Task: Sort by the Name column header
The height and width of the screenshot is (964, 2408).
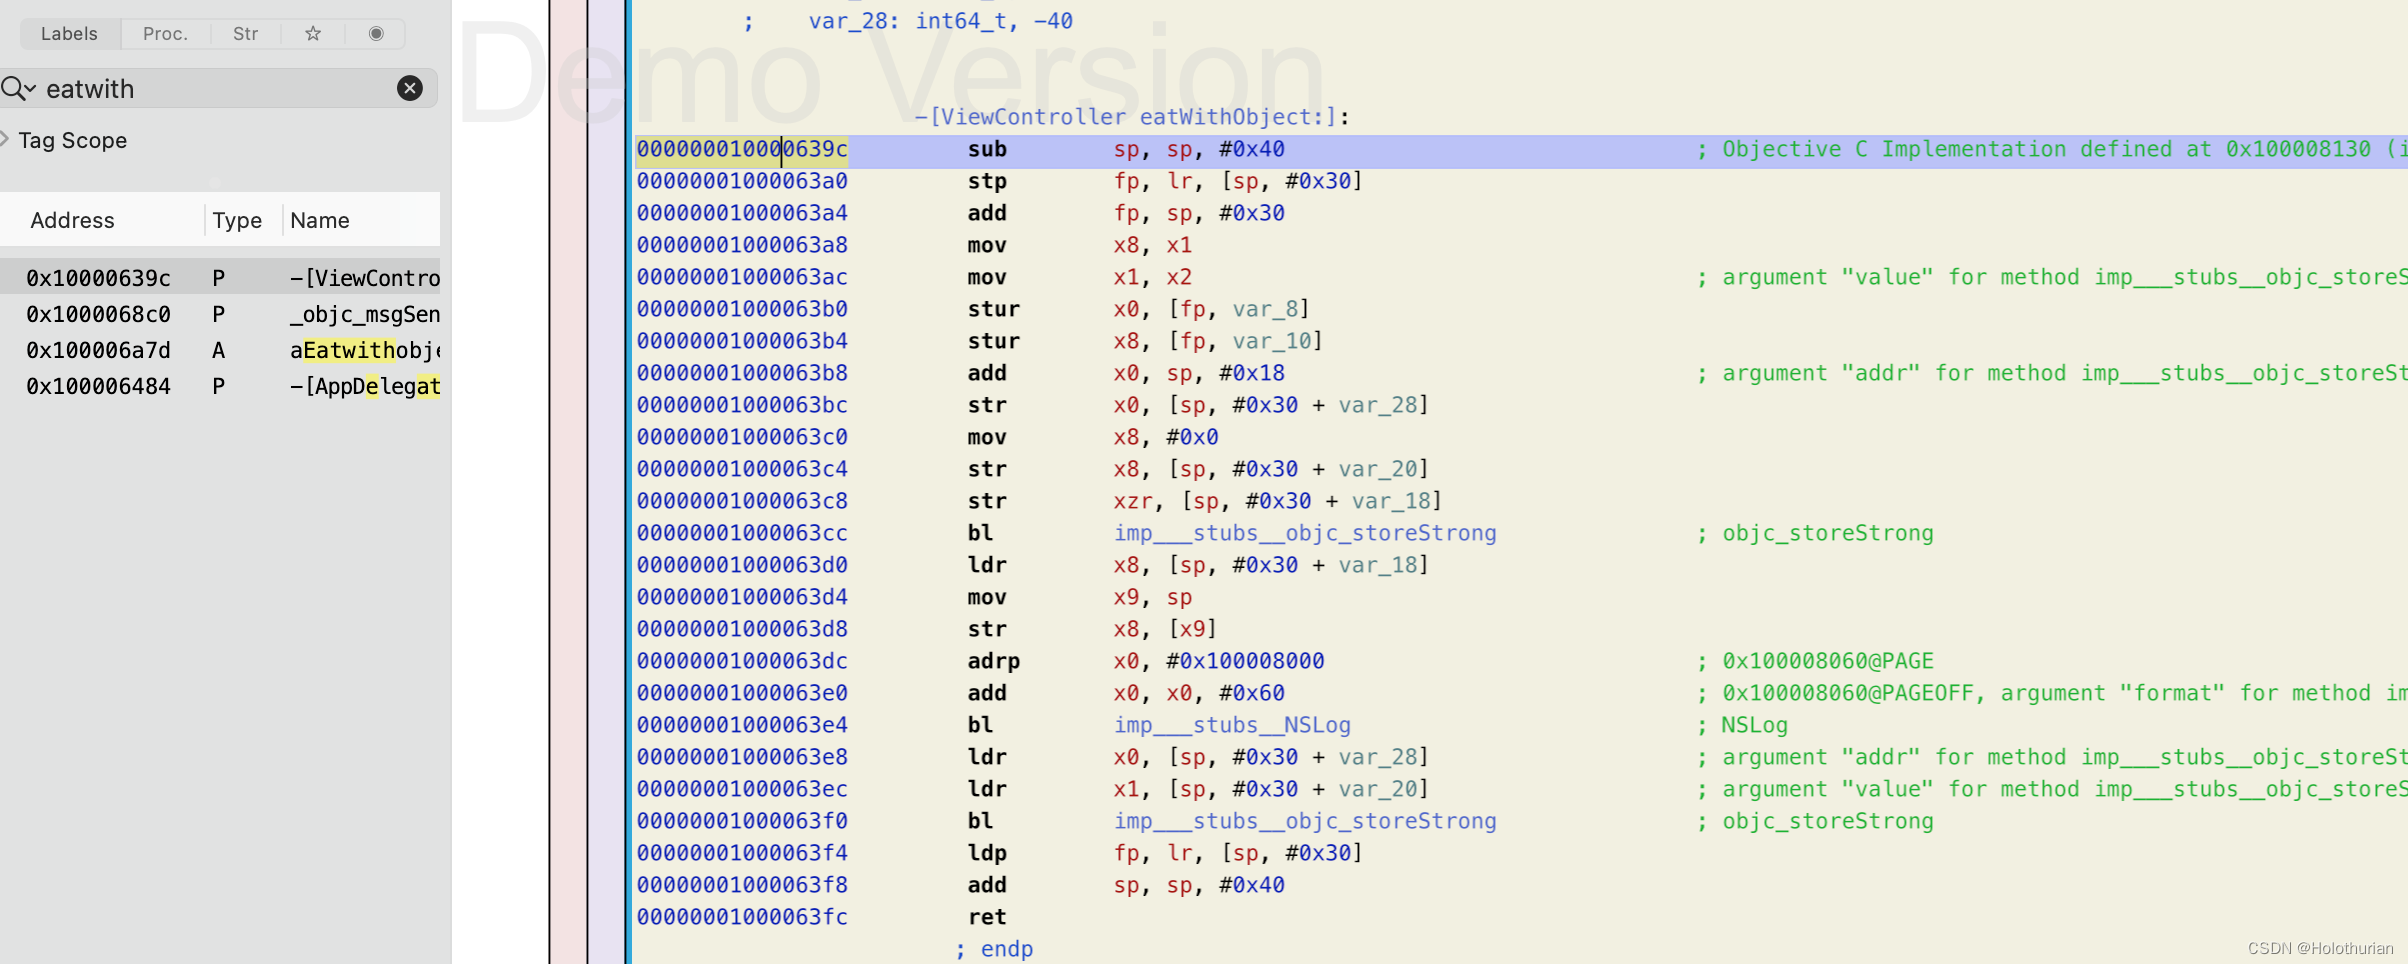Action: 320,220
